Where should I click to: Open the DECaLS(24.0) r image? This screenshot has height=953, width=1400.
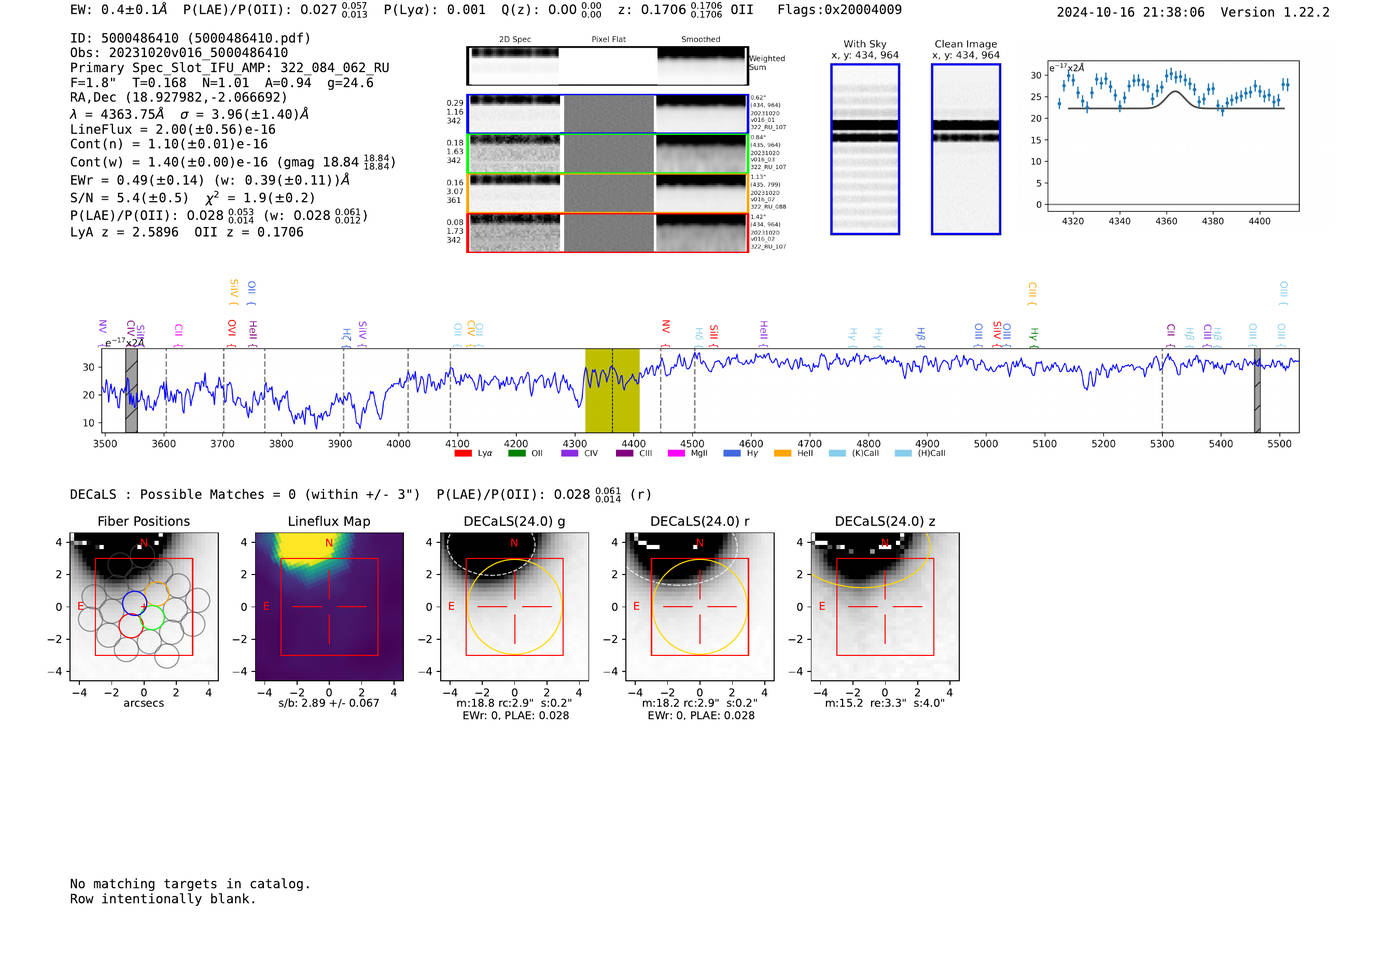700,606
